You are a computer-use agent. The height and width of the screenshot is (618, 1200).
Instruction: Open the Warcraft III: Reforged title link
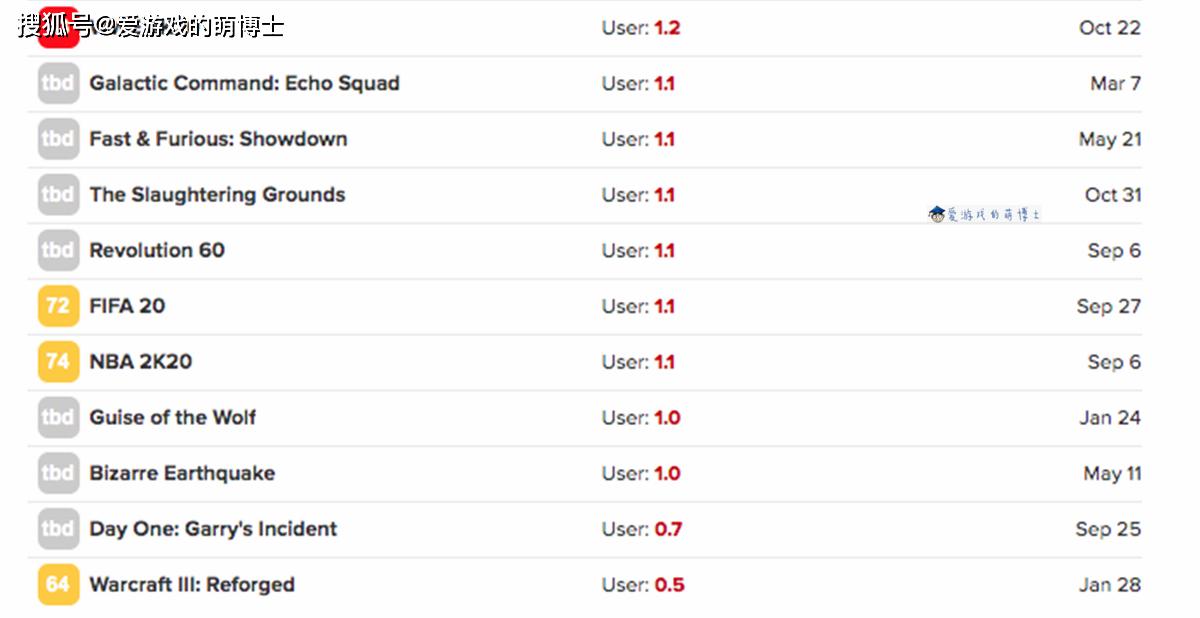click(x=192, y=585)
